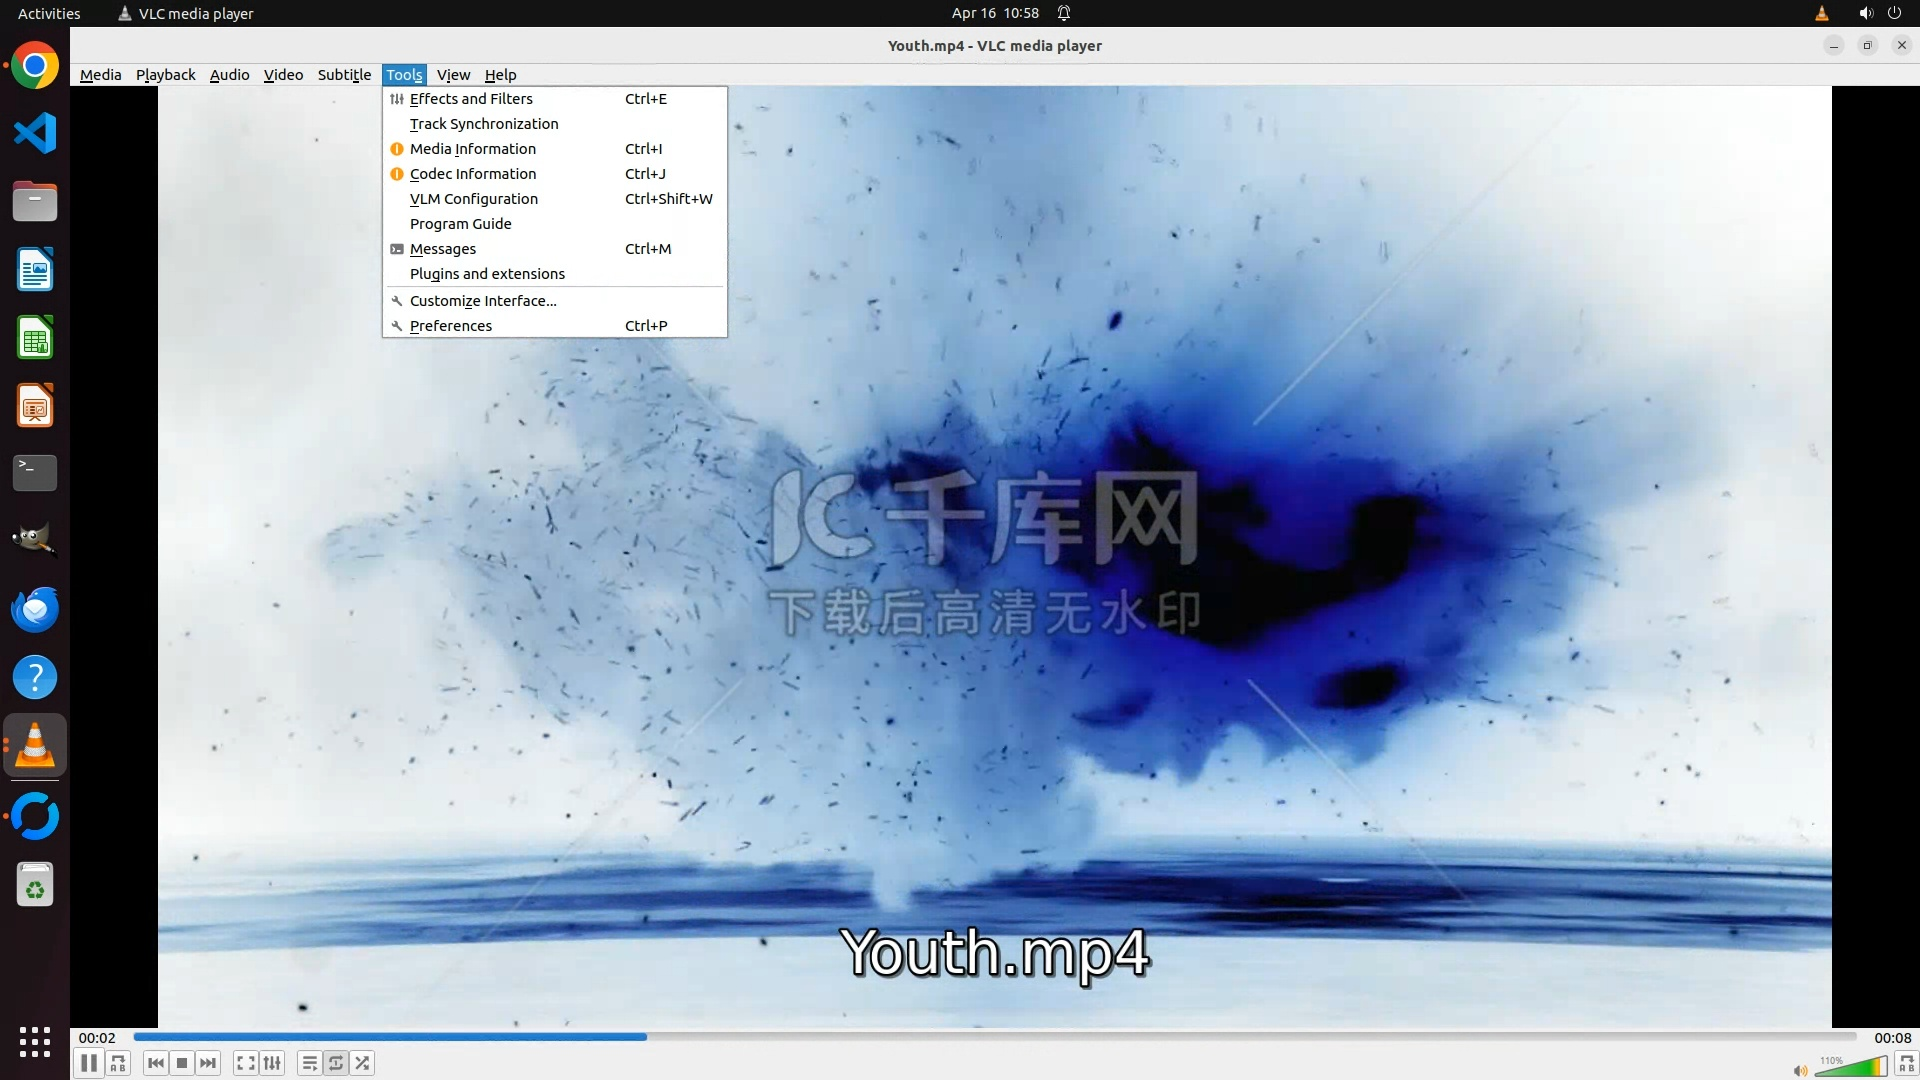The height and width of the screenshot is (1080, 1920).
Task: Mute audio via the speaker icon
Action: click(x=1800, y=1070)
